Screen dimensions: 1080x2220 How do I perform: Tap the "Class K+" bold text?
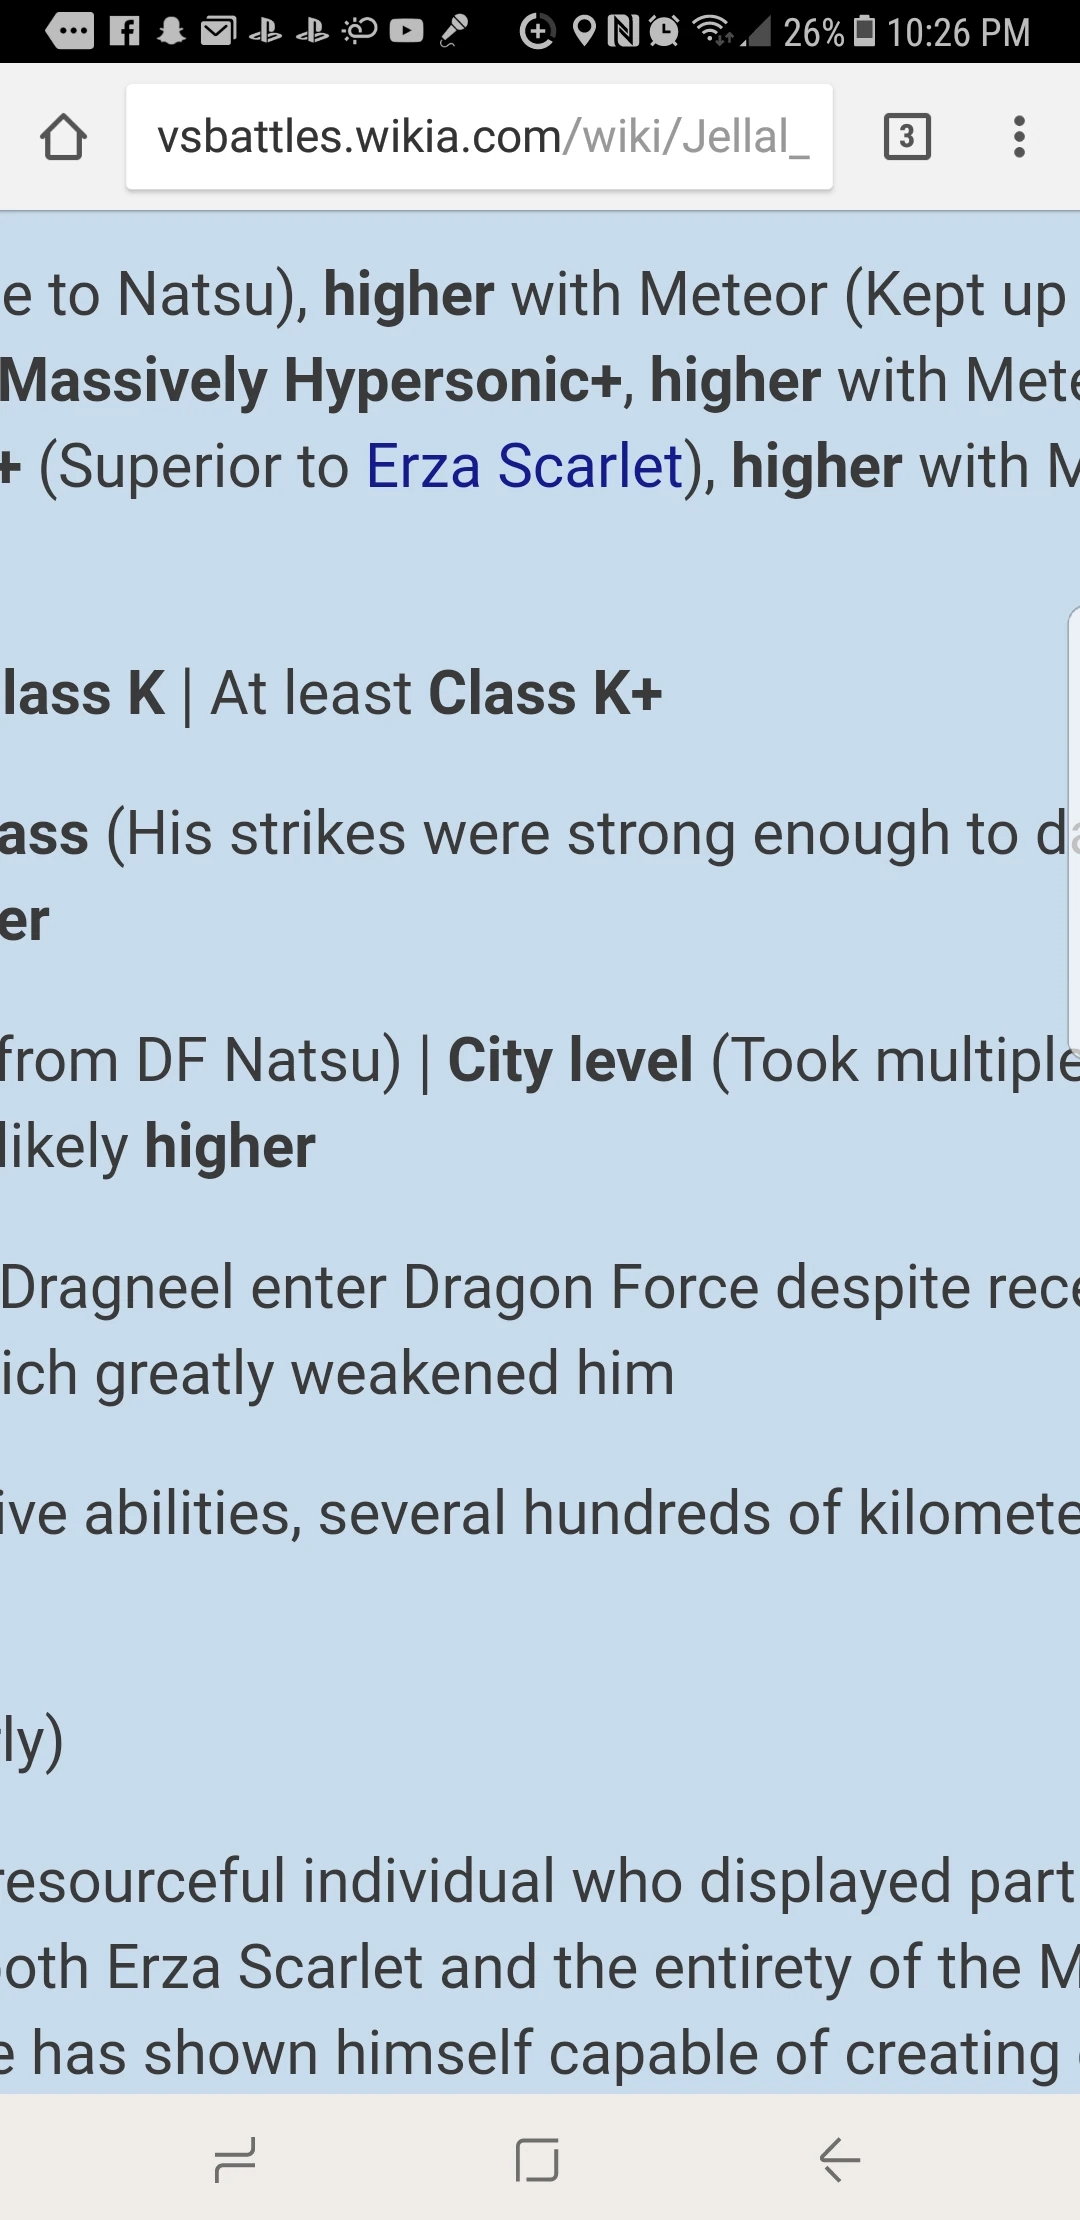(545, 694)
